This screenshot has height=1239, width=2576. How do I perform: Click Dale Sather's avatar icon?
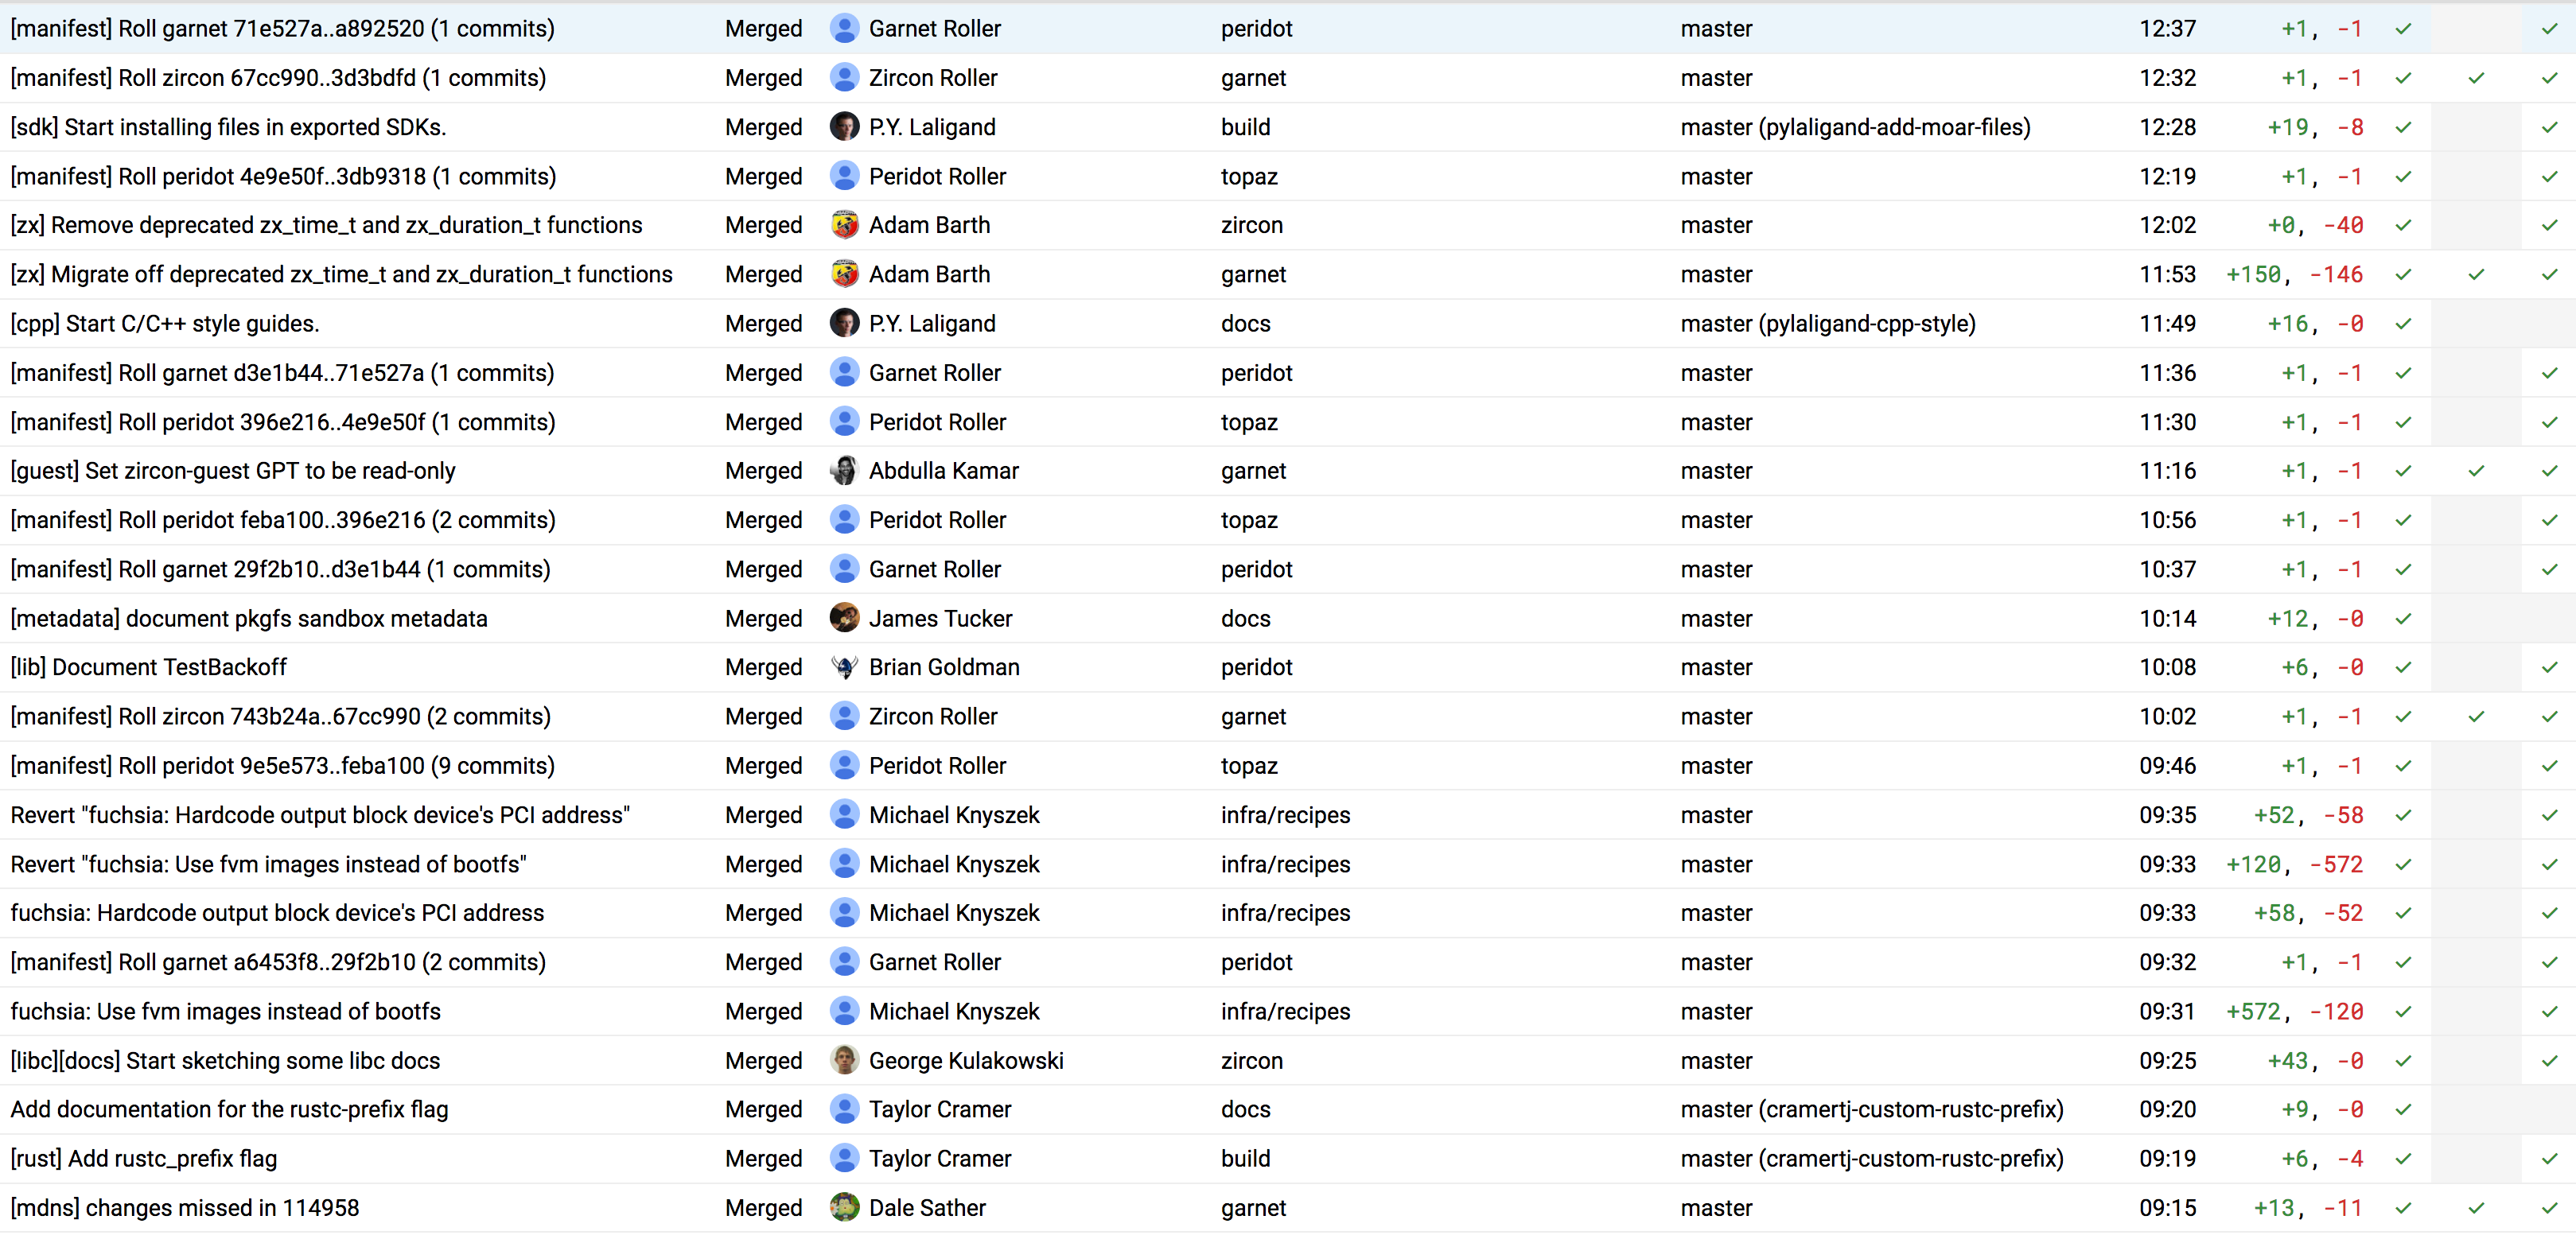[844, 1208]
